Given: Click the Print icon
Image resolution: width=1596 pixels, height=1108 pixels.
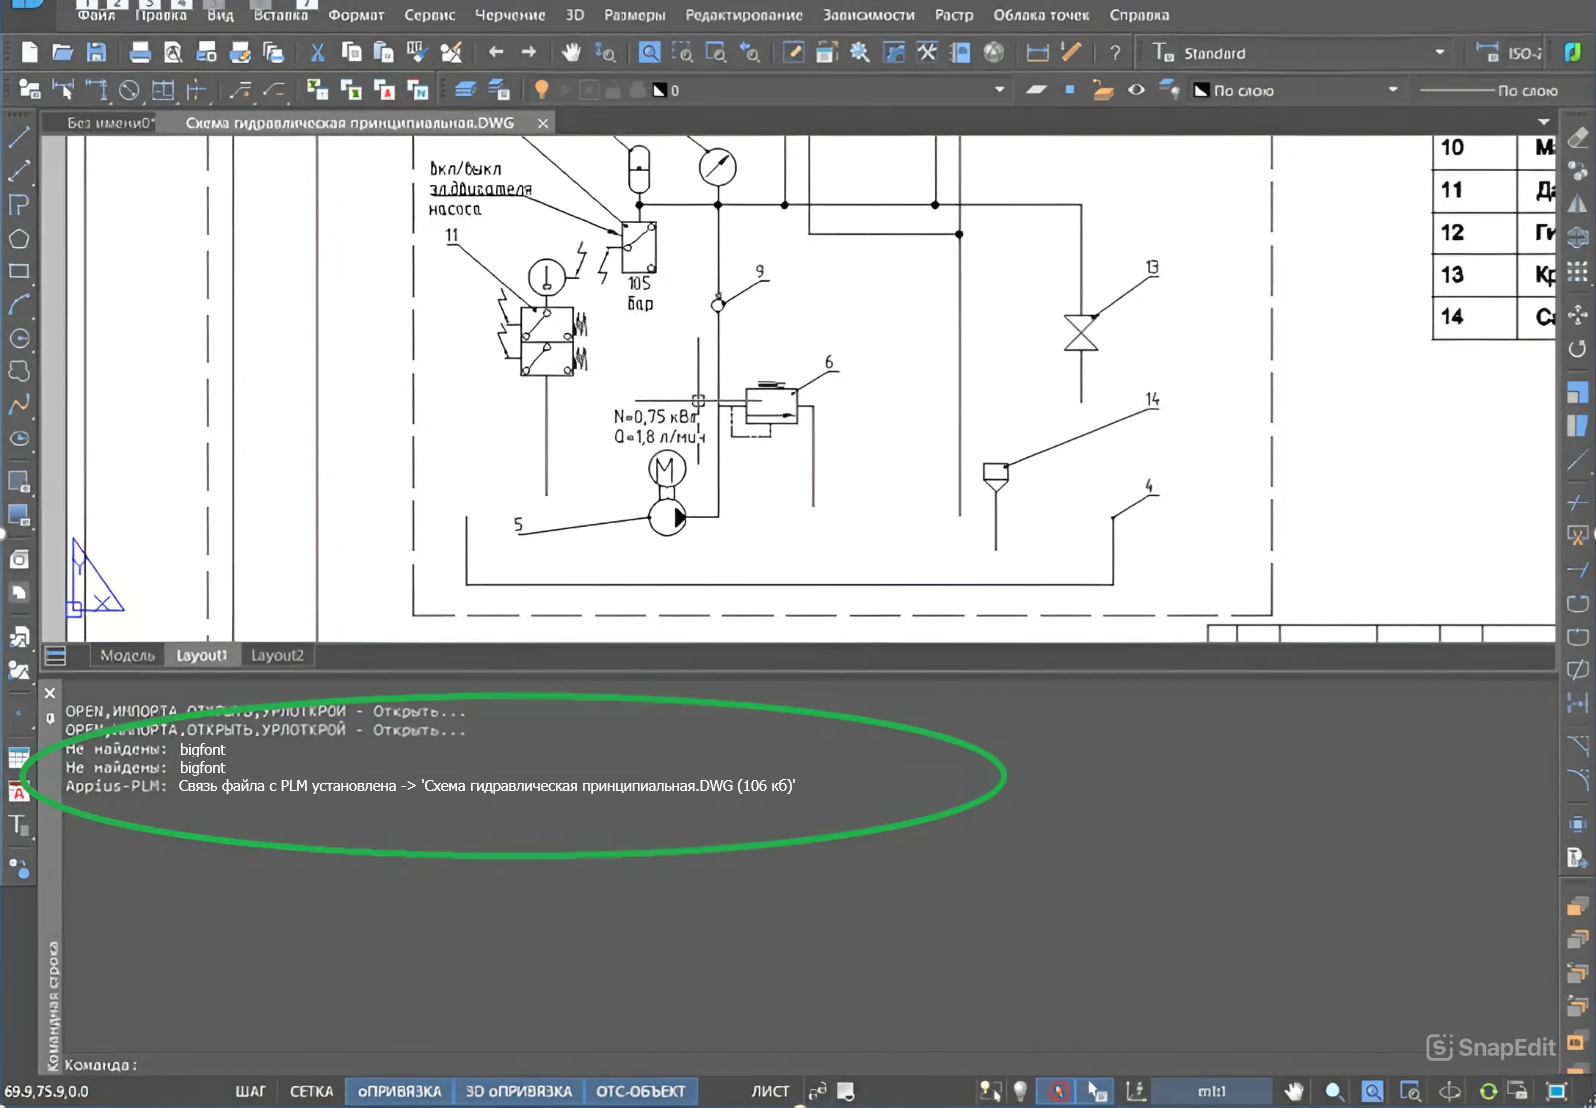Looking at the screenshot, I should [x=140, y=52].
